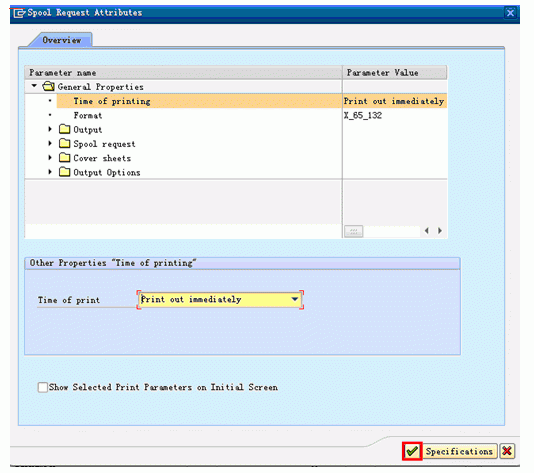Close the Spool Request Attributes window
This screenshot has height=473, width=534.
click(510, 13)
